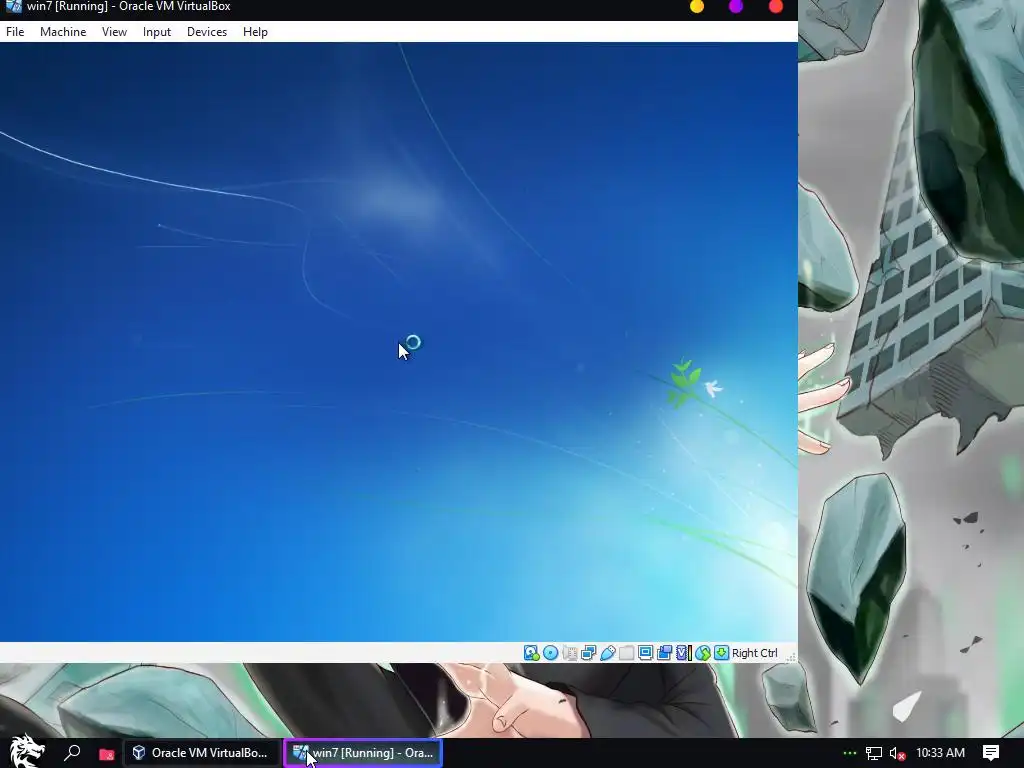
Task: Open taskbar search magnifier
Action: (72, 753)
